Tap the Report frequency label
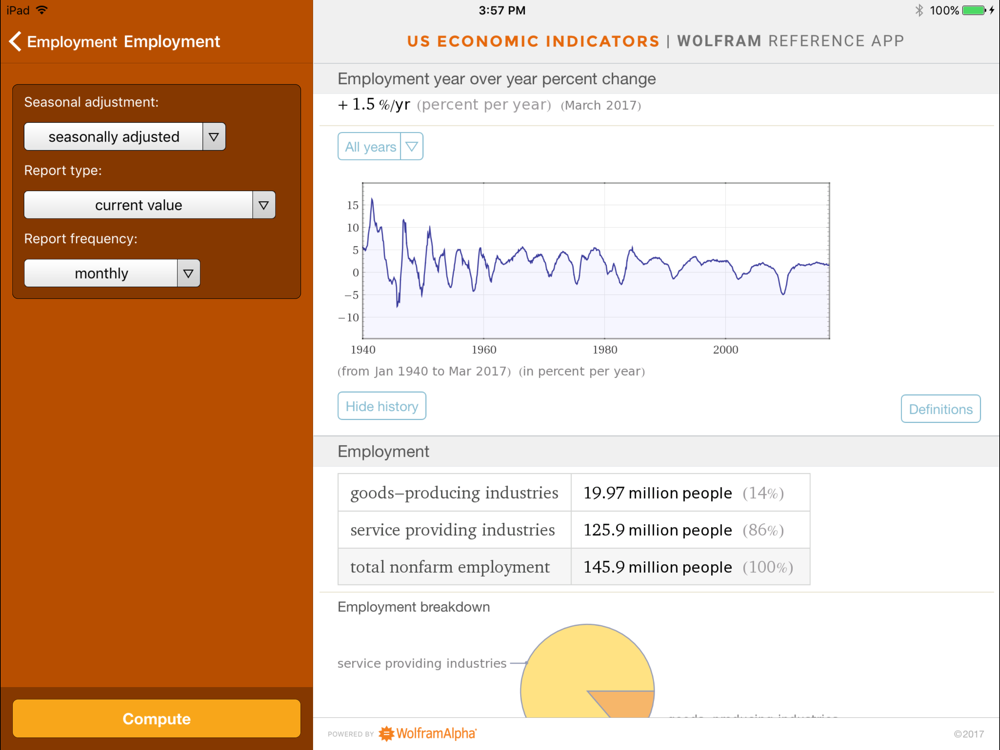The width and height of the screenshot is (1000, 750). pyautogui.click(x=80, y=239)
